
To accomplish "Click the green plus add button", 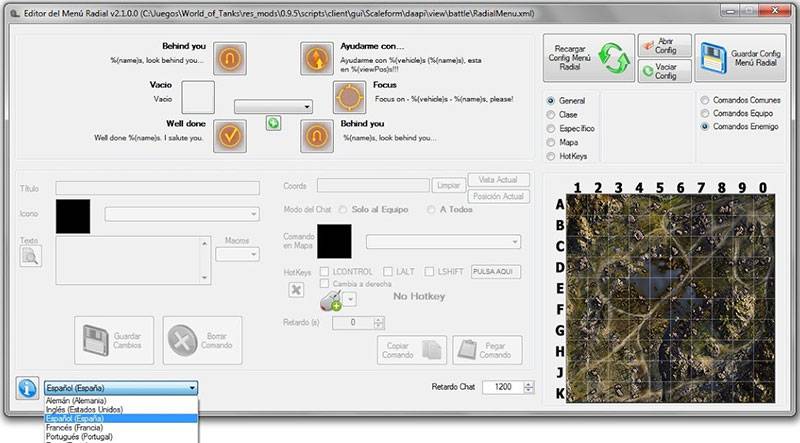I will [x=273, y=123].
